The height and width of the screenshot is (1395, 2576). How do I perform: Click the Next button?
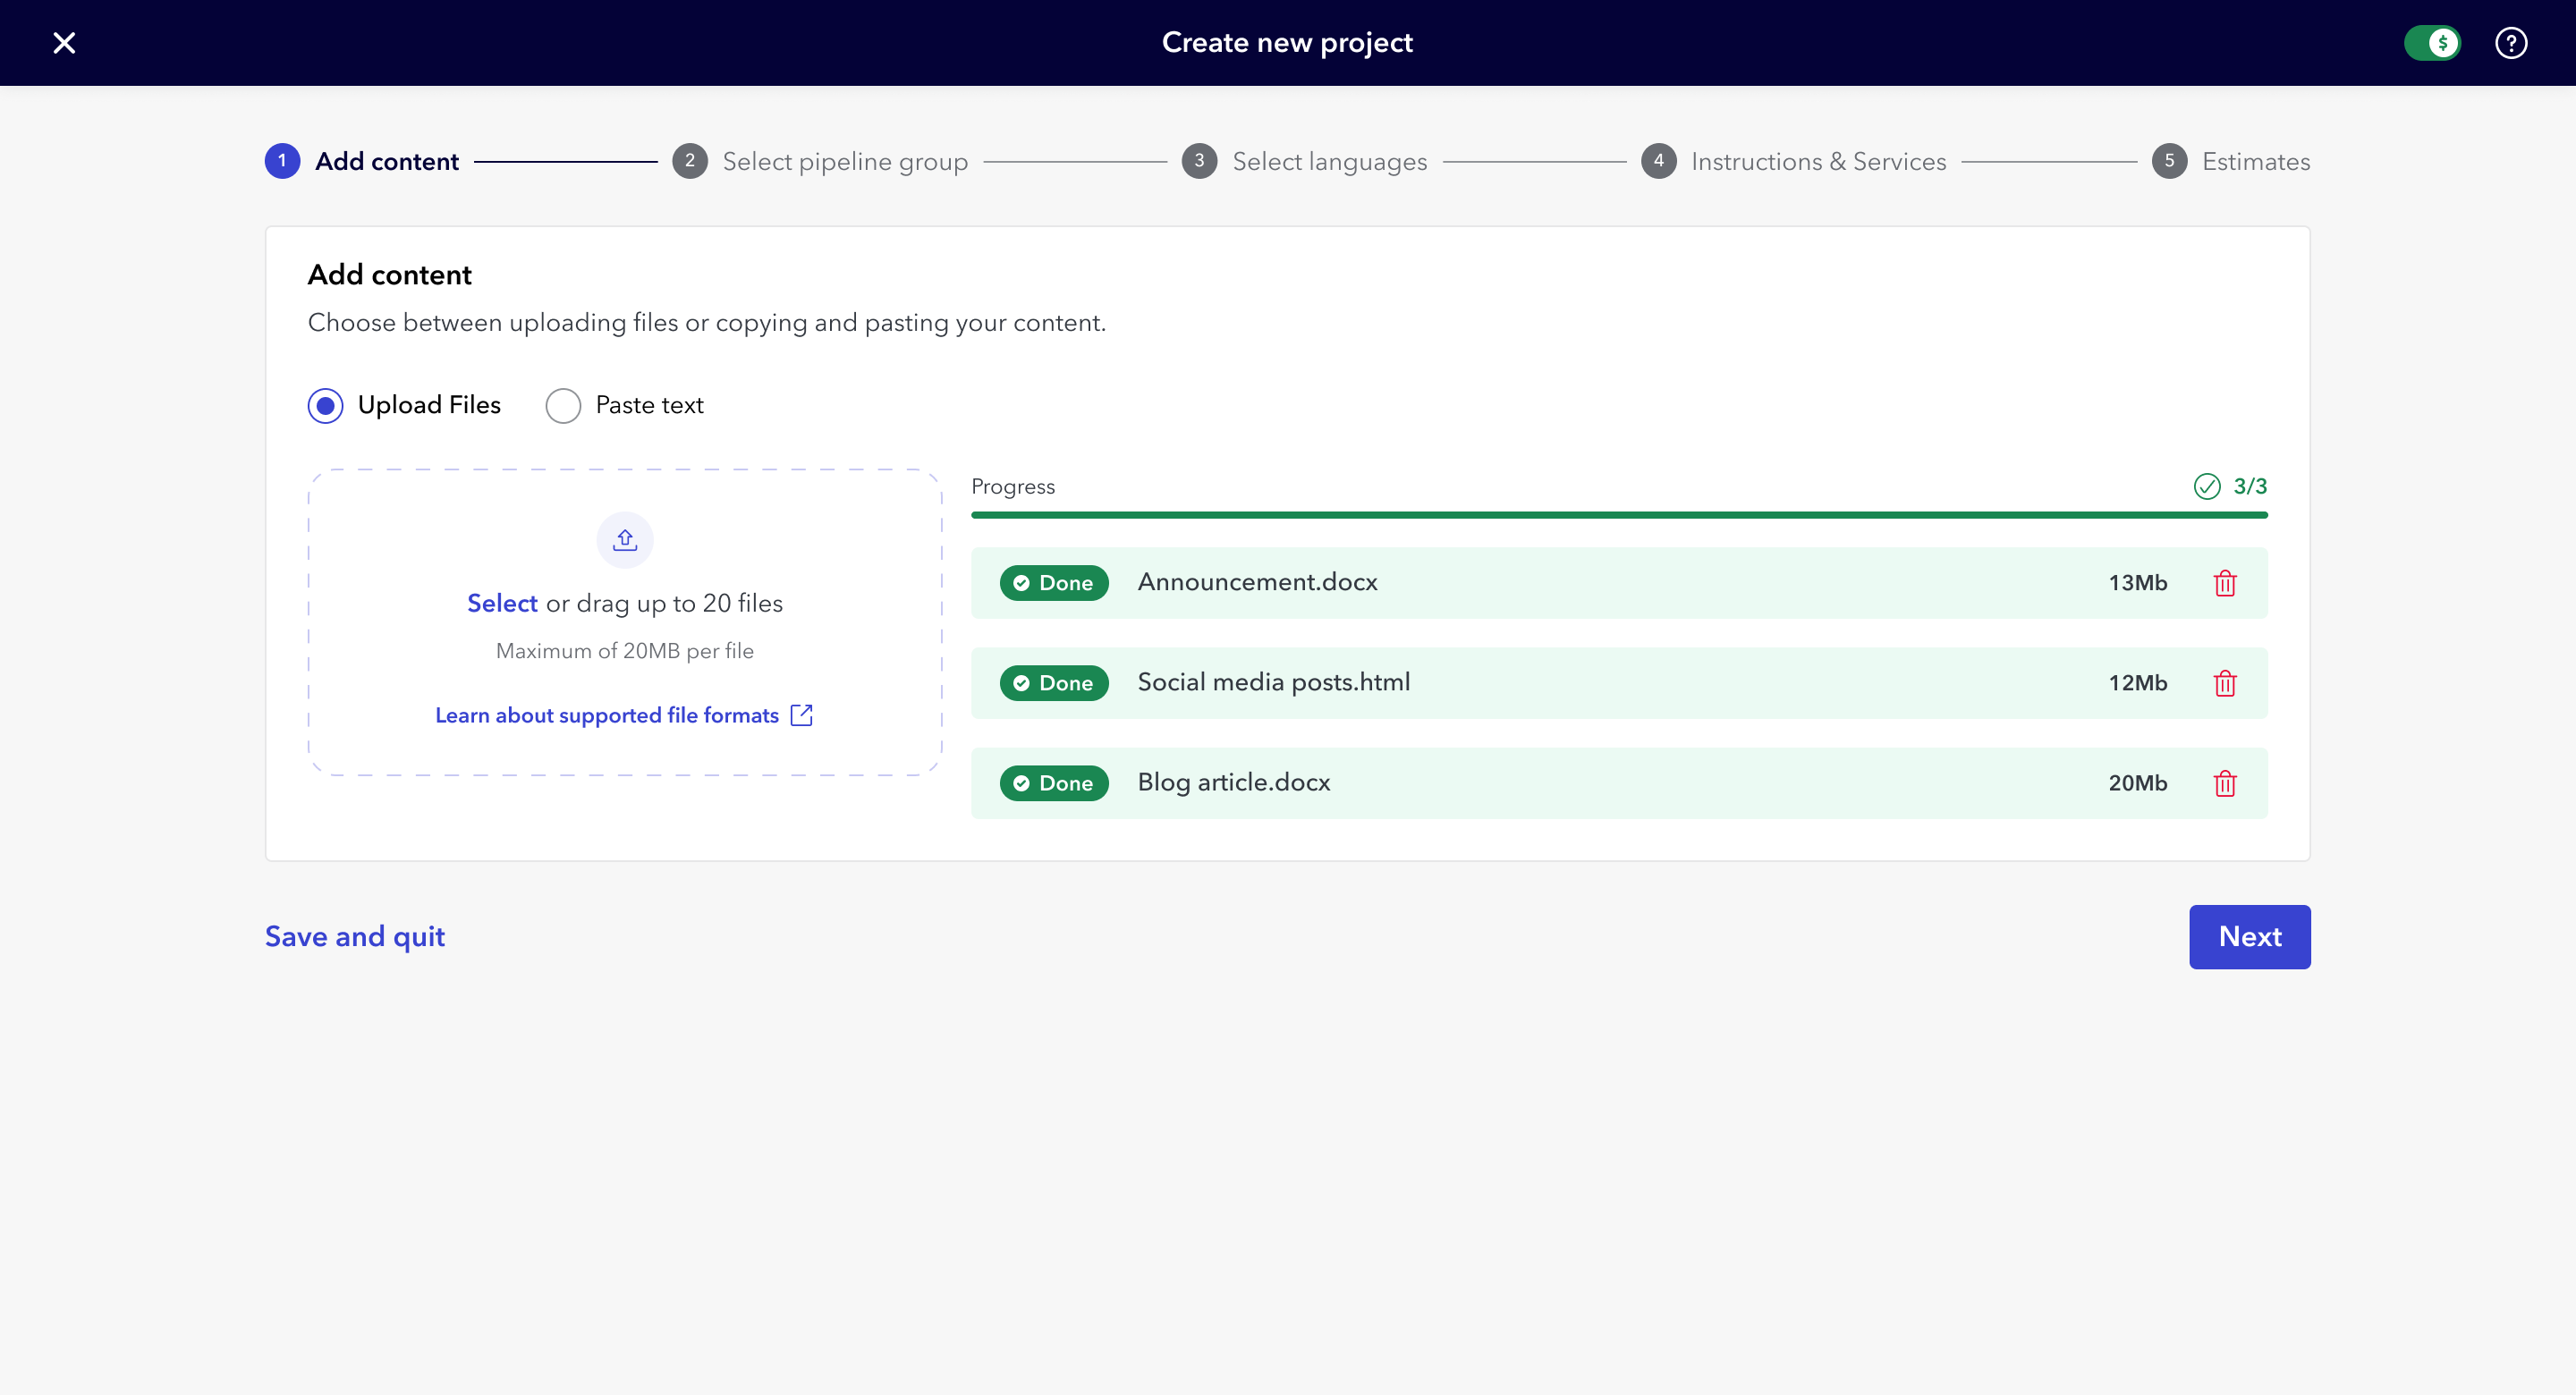coord(2249,936)
